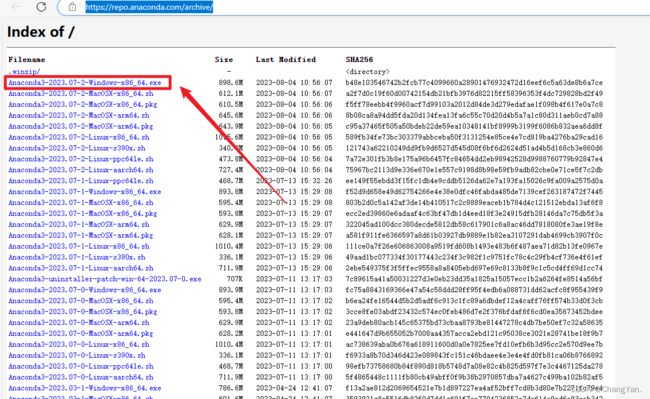Download Anaconda3-2023.07-1-MacOSX-arm64.pkg
Image resolution: width=650 pixels, height=399 pixels.
(x=80, y=235)
